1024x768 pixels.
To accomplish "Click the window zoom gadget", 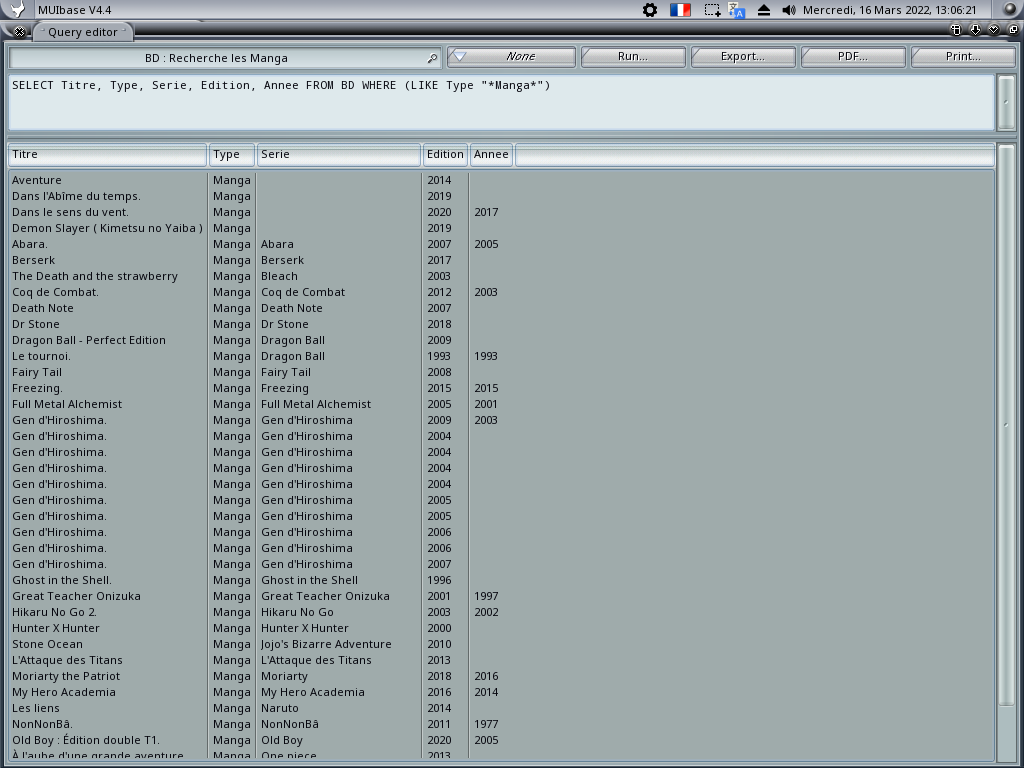I will pos(994,29).
